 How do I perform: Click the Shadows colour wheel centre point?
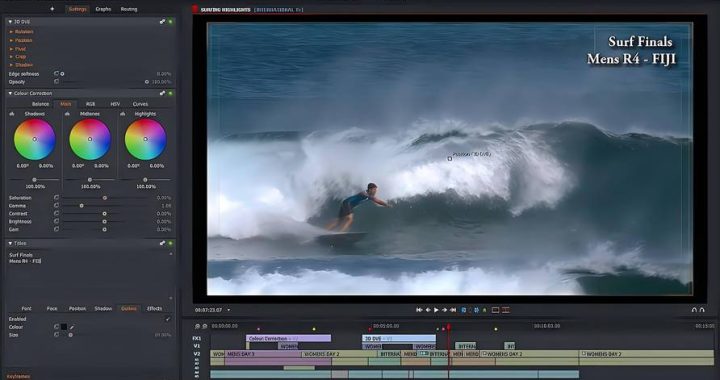click(x=34, y=139)
